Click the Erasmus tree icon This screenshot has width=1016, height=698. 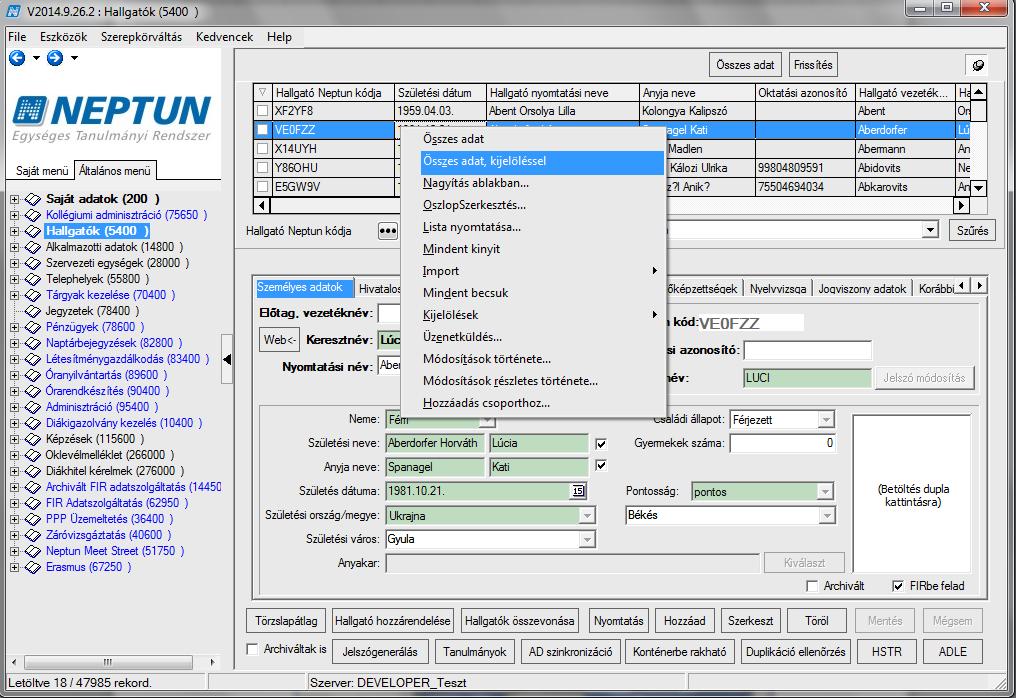tap(32, 567)
